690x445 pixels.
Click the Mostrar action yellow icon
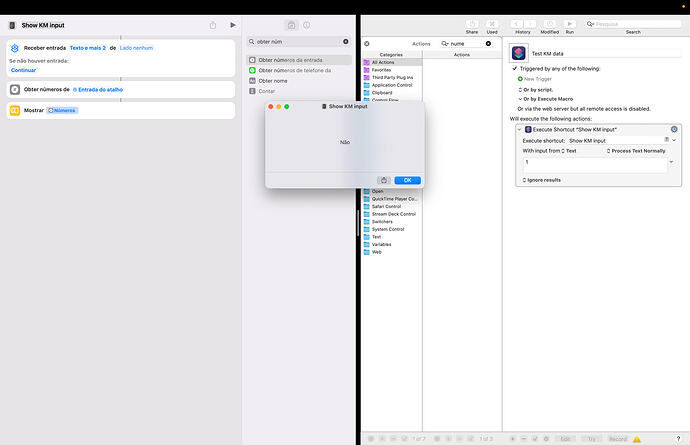15,110
